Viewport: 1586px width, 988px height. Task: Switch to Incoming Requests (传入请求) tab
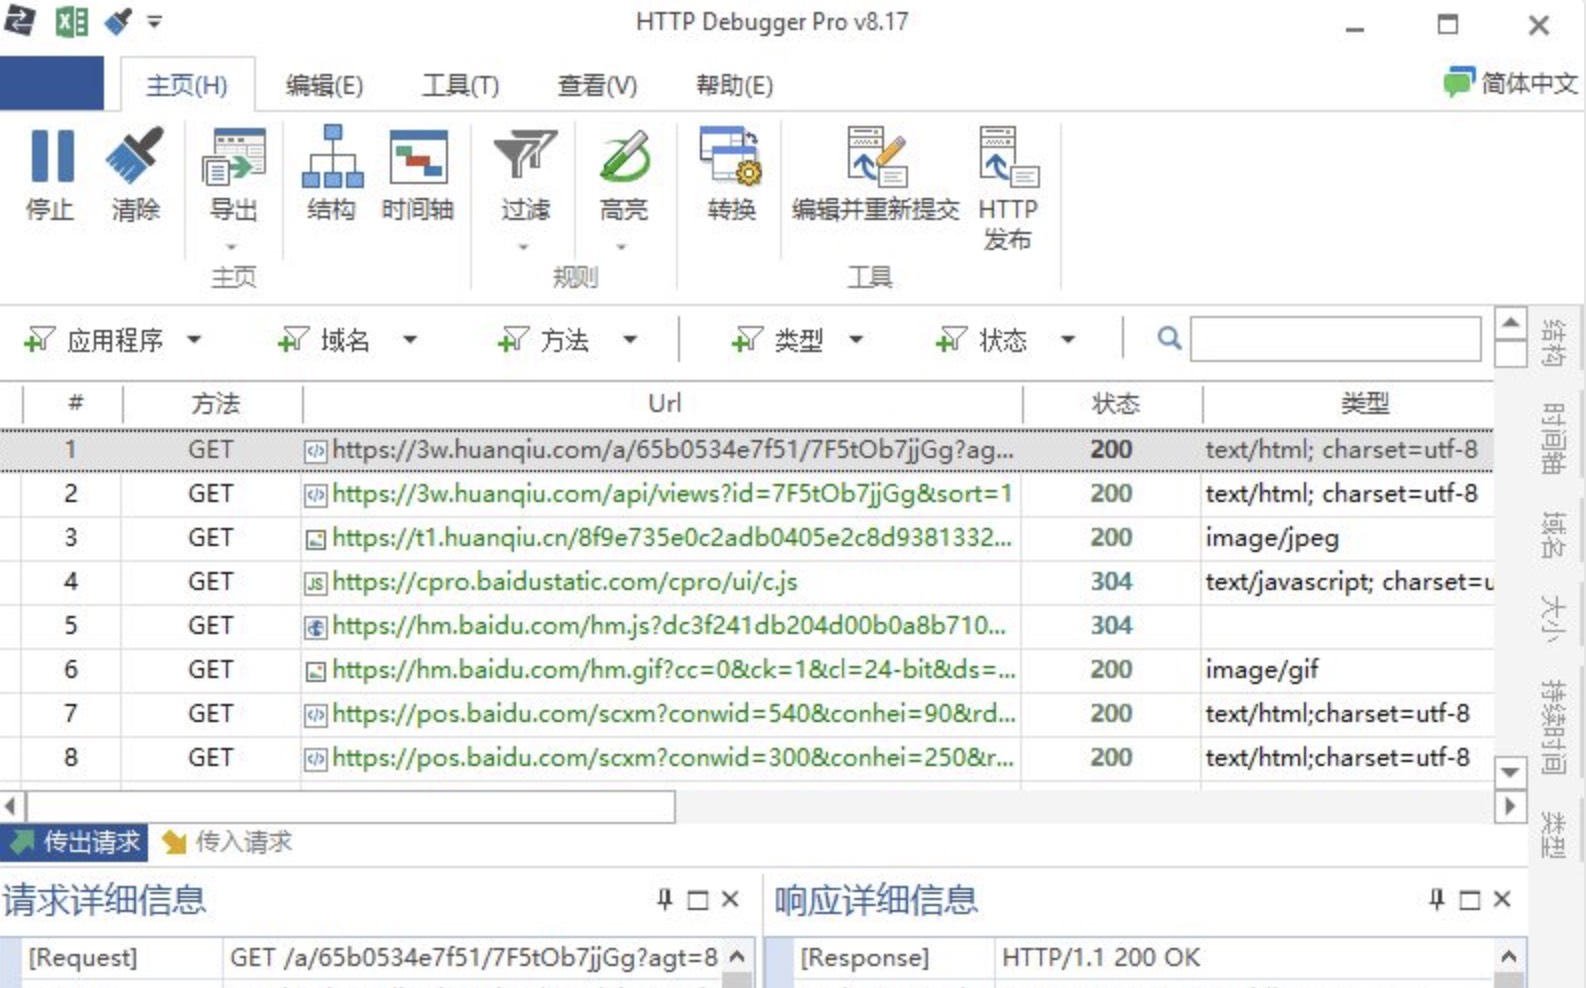(227, 842)
